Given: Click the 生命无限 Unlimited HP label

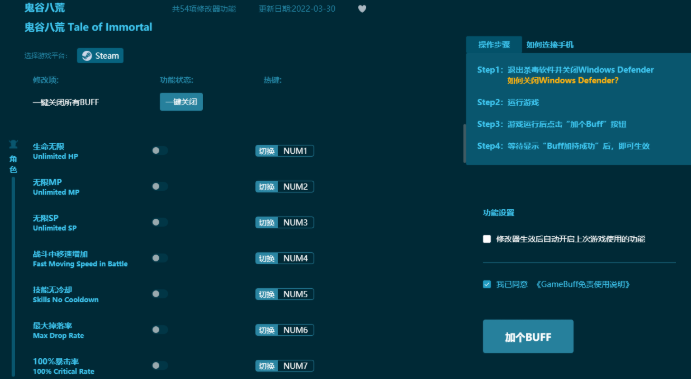Looking at the screenshot, I should (x=56, y=151).
